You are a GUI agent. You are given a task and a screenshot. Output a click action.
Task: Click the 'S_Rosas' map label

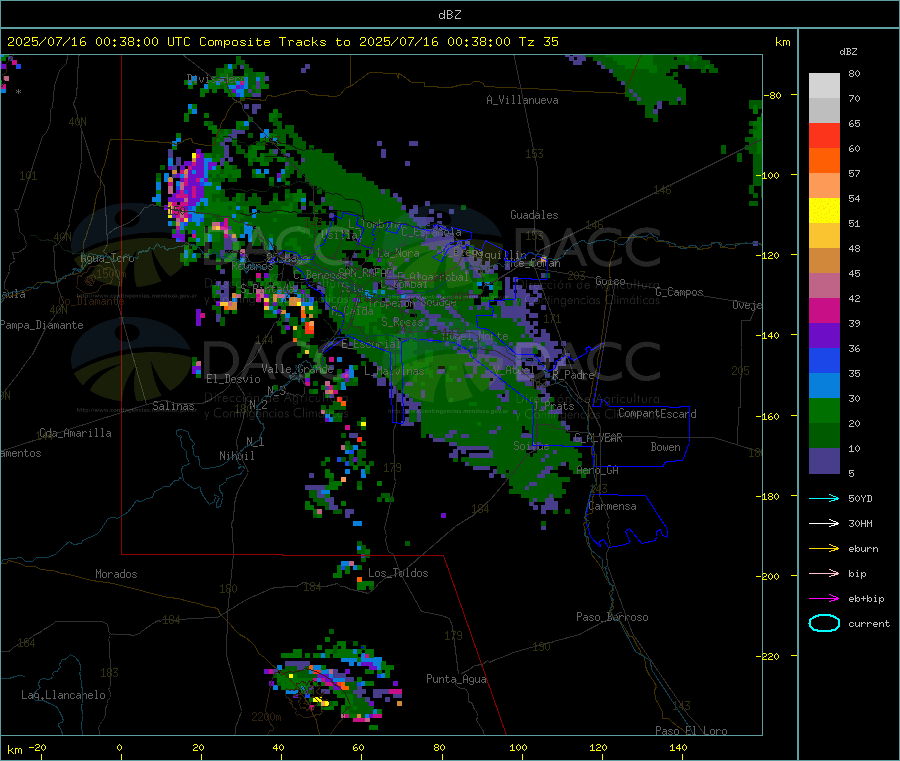tap(402, 322)
